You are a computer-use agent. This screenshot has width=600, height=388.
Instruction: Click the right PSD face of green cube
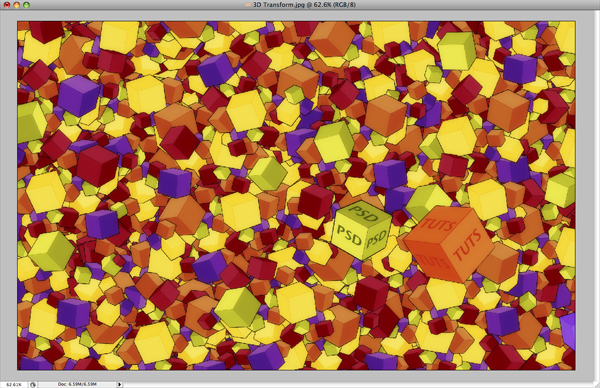pyautogui.click(x=376, y=238)
